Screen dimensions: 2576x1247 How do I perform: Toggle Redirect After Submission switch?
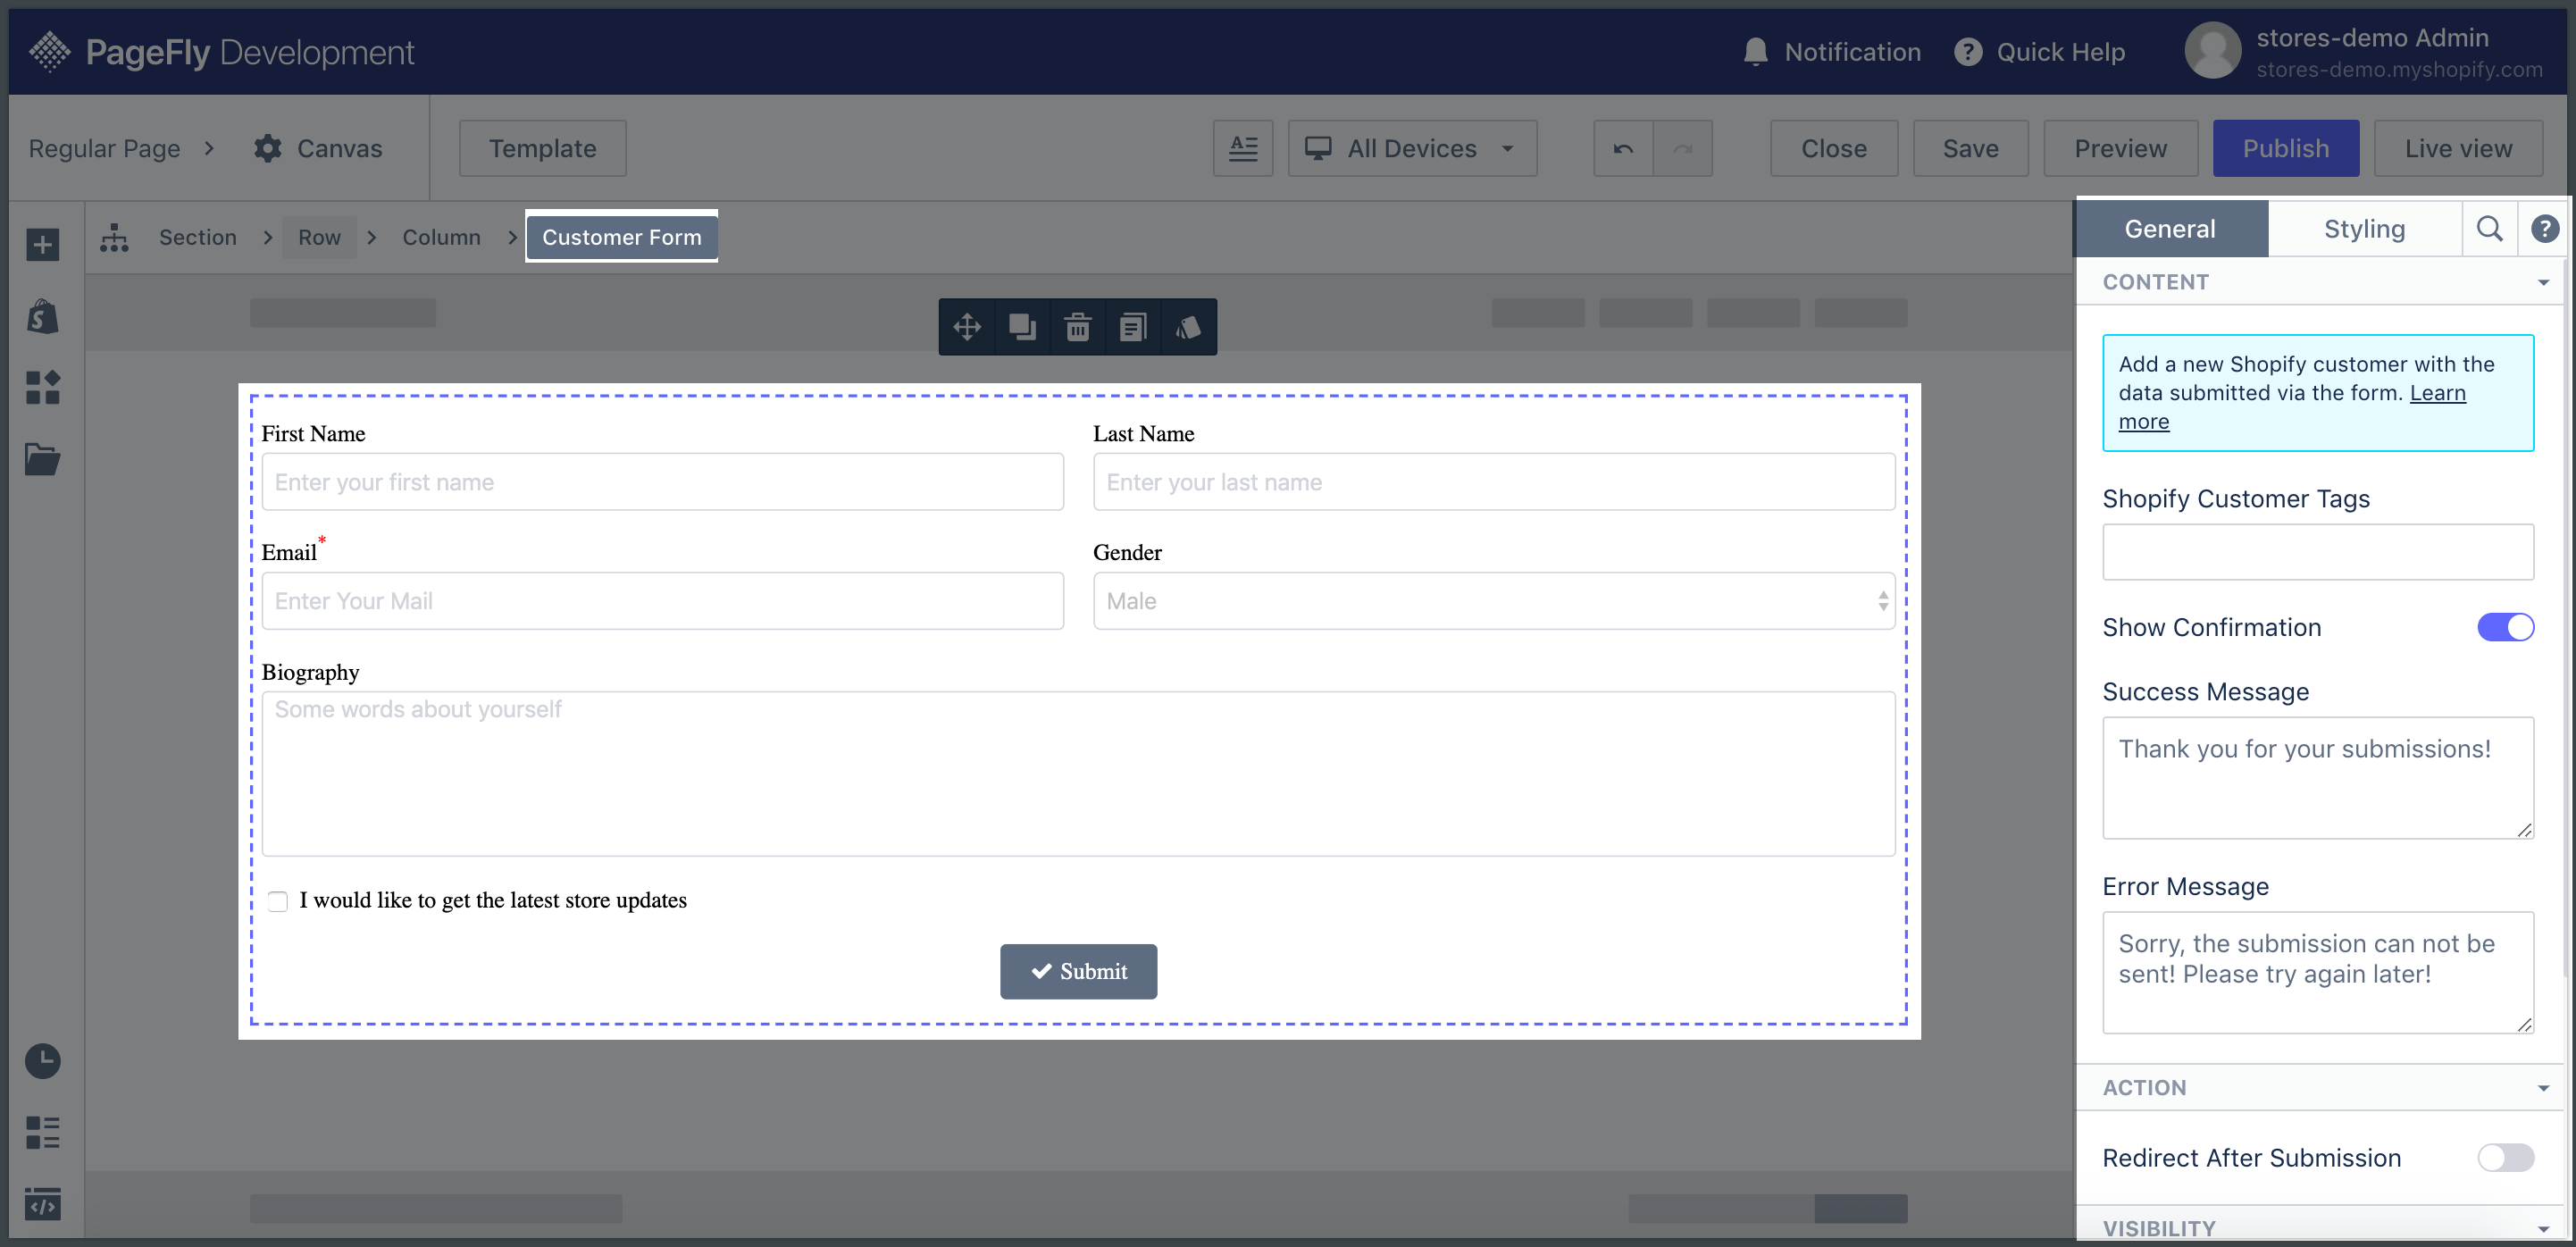tap(2505, 1157)
